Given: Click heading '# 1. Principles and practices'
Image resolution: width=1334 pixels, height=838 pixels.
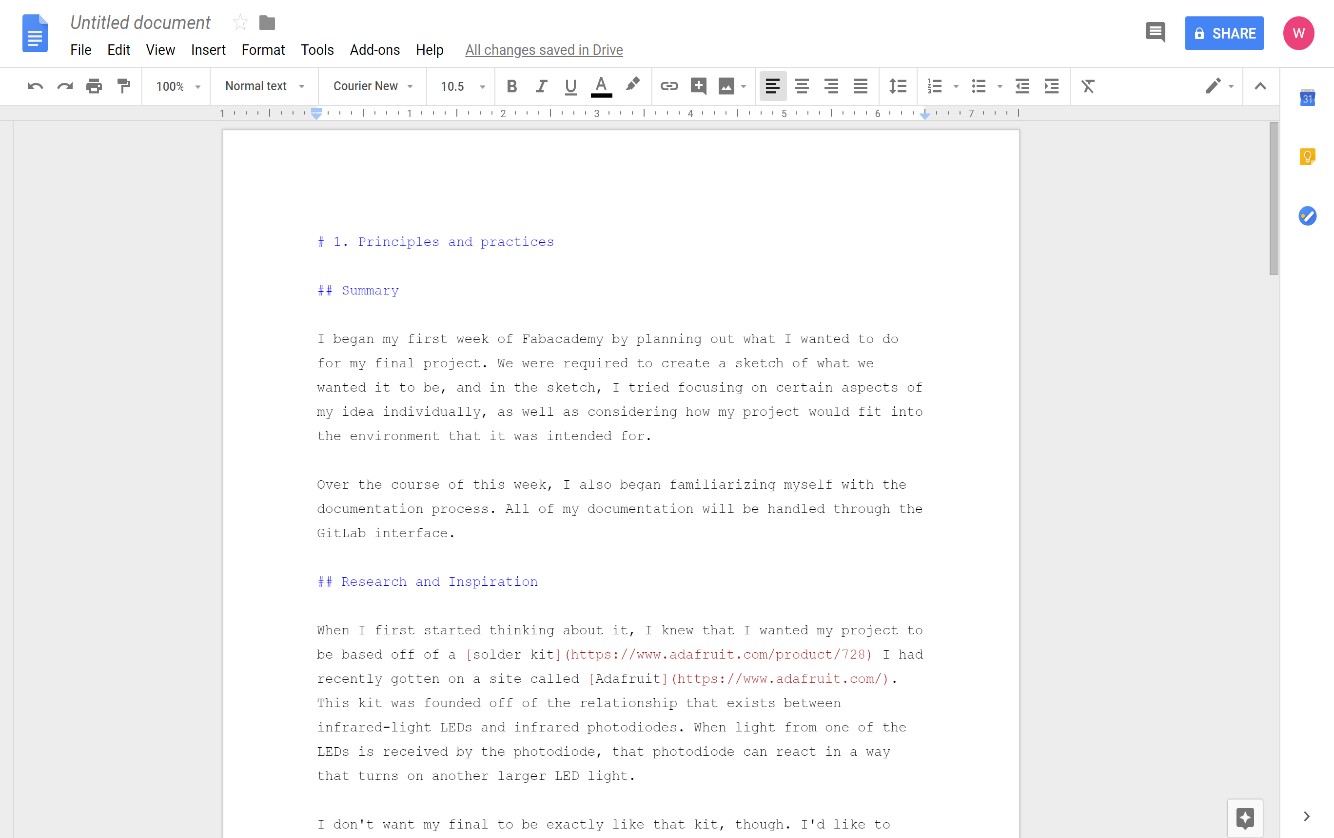Looking at the screenshot, I should tap(435, 242).
